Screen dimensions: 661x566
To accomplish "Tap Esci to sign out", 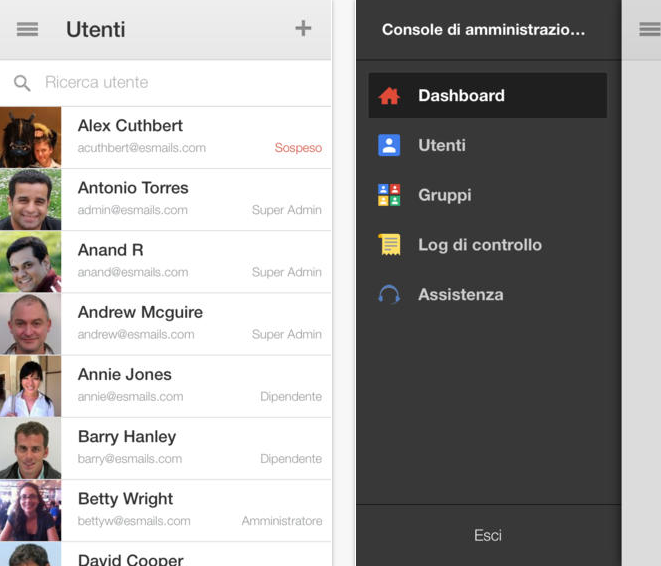I will 488,535.
